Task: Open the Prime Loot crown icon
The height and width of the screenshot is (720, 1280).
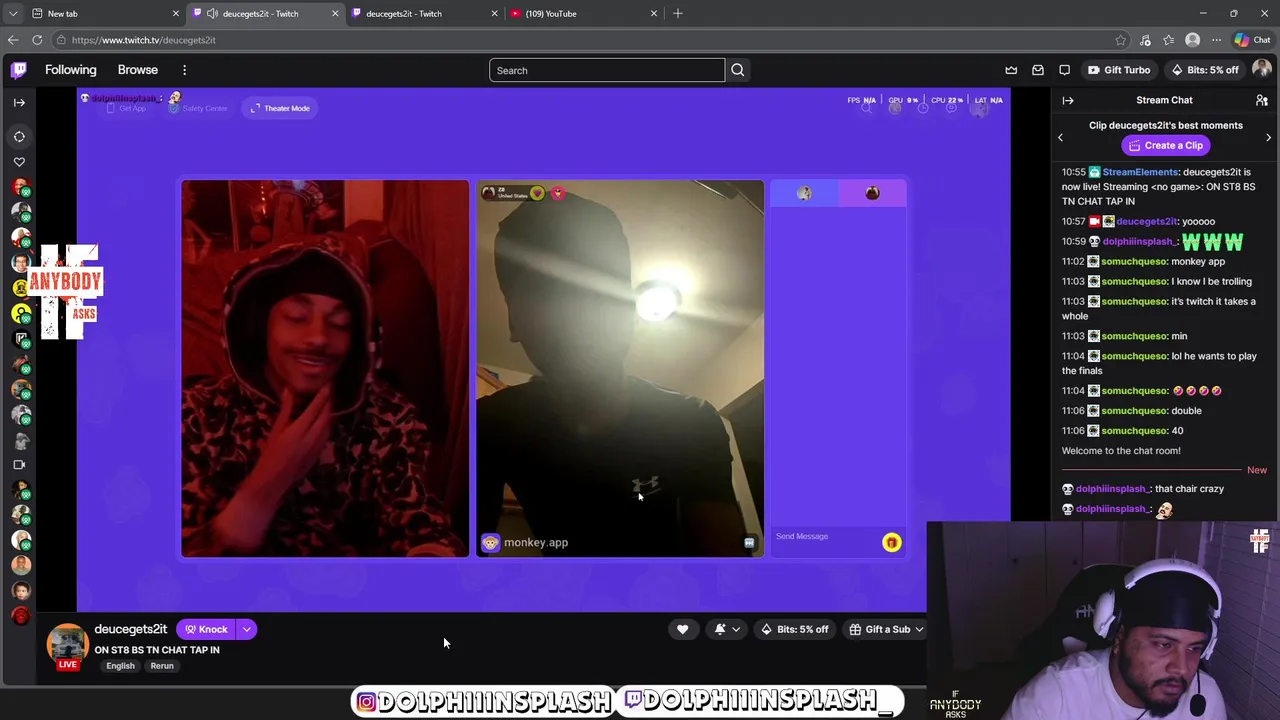Action: click(1011, 70)
